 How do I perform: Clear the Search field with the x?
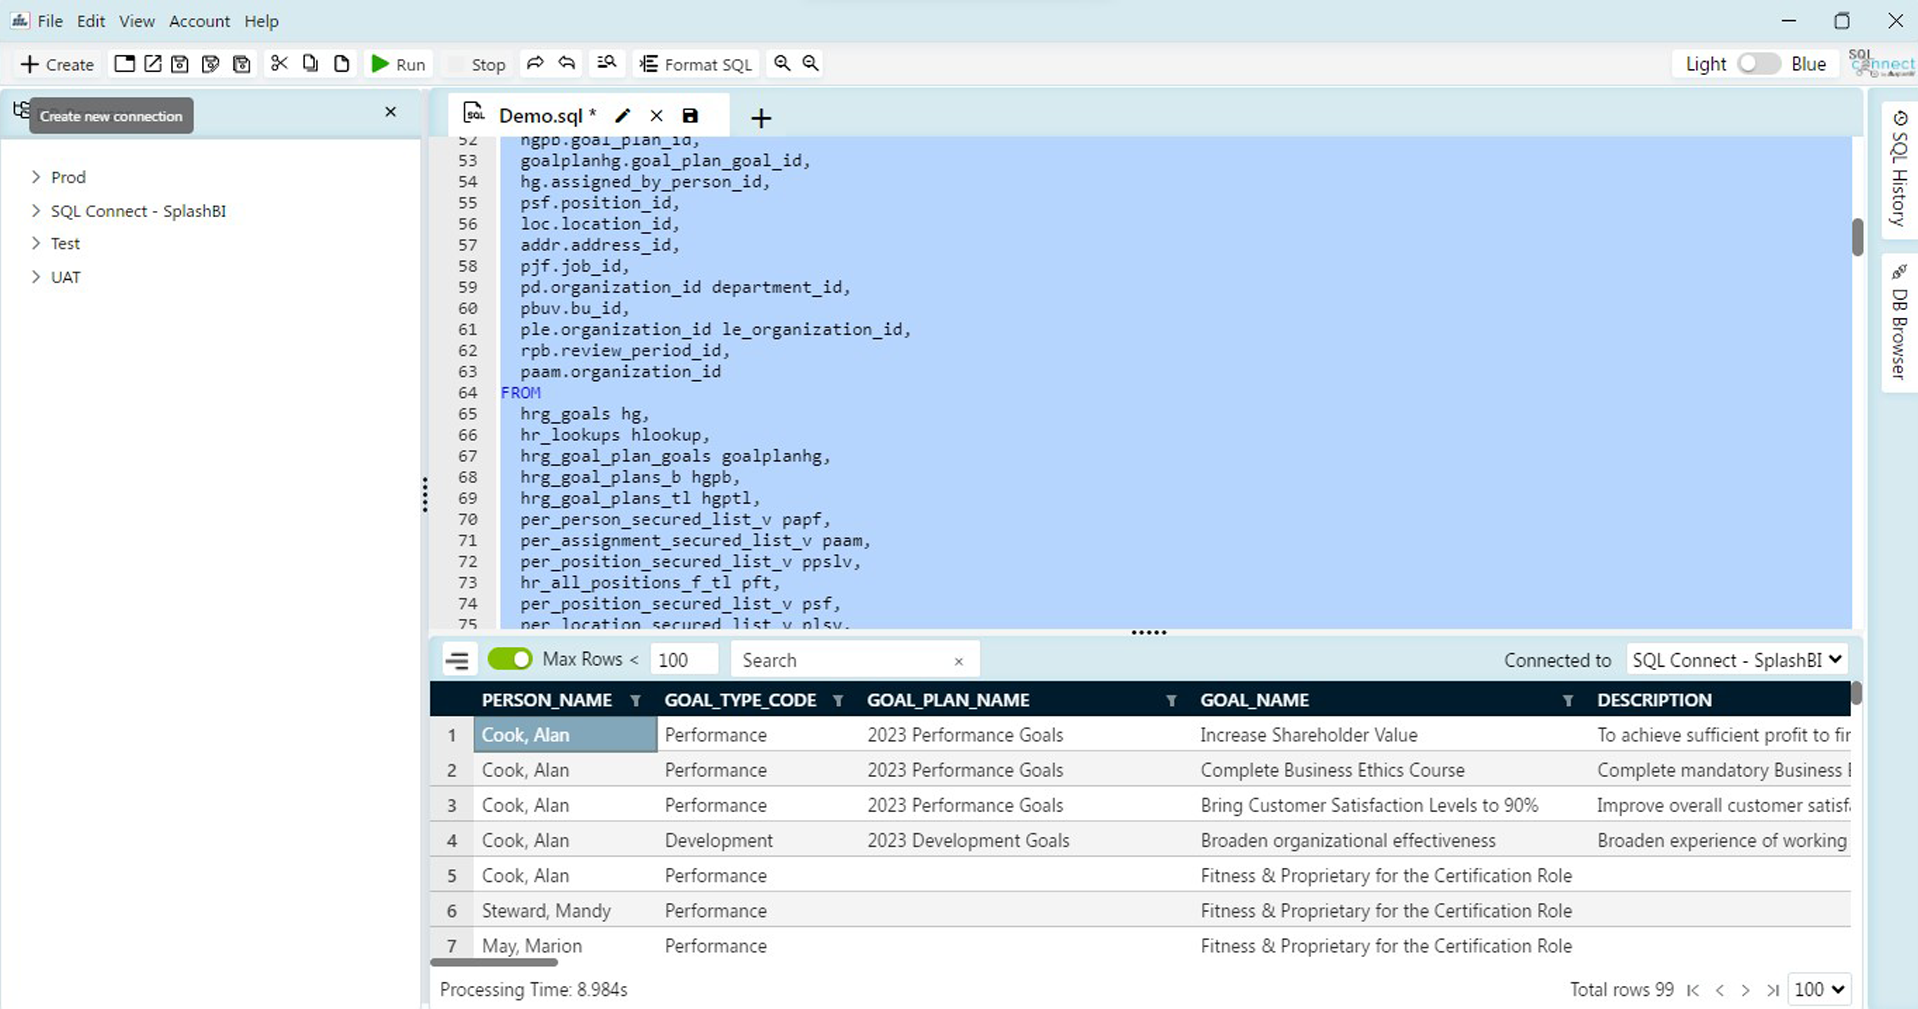click(x=957, y=660)
